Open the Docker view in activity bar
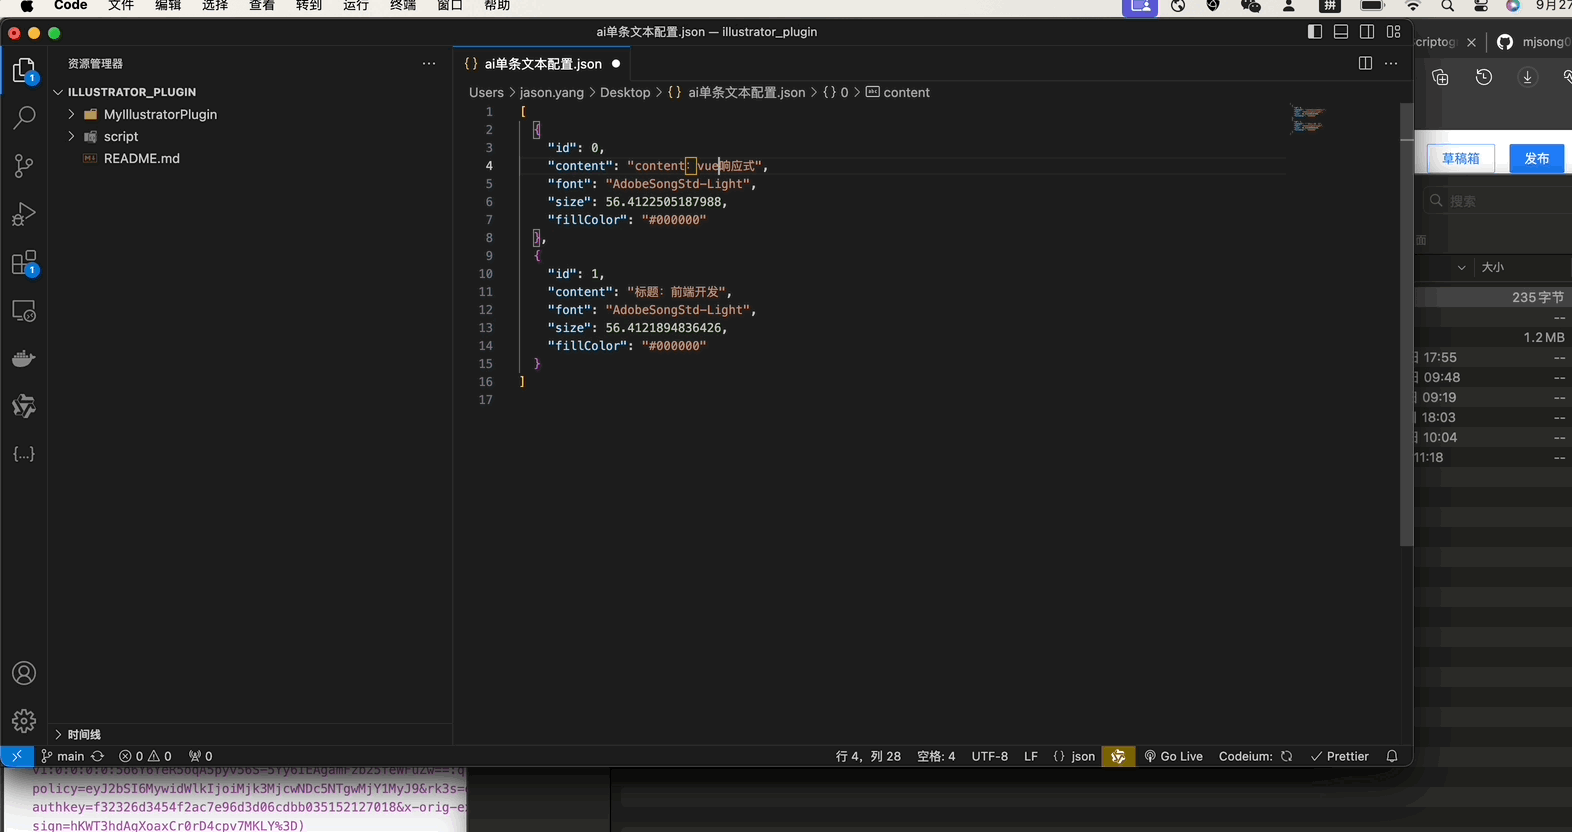 pyautogui.click(x=24, y=358)
